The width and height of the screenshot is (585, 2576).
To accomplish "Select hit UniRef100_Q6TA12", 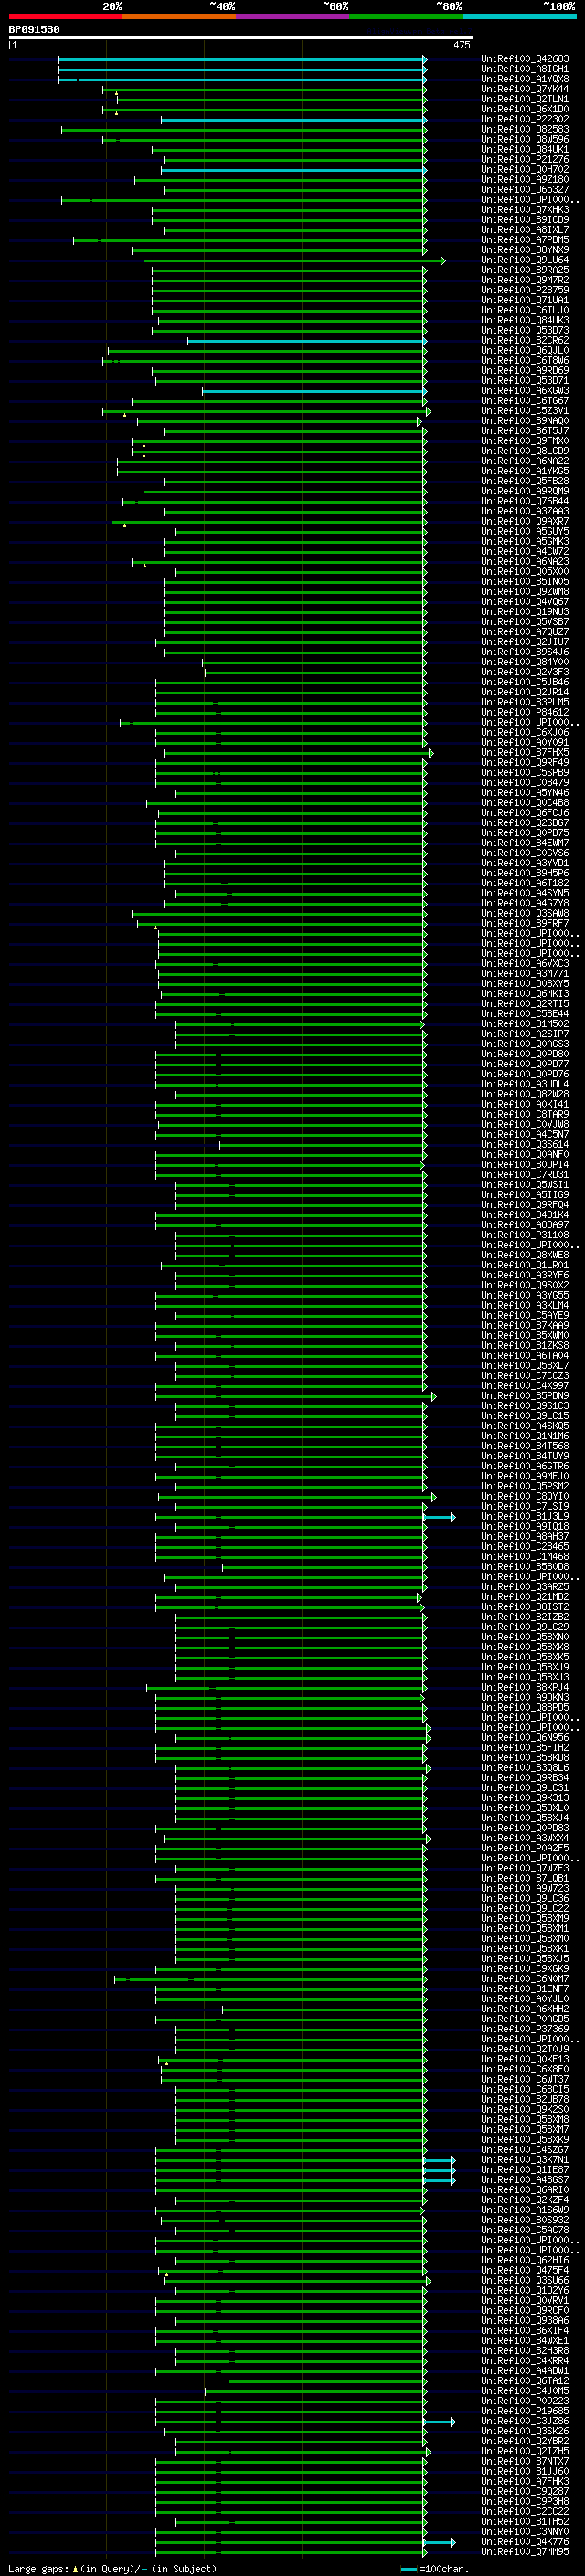I will 525,2381.
